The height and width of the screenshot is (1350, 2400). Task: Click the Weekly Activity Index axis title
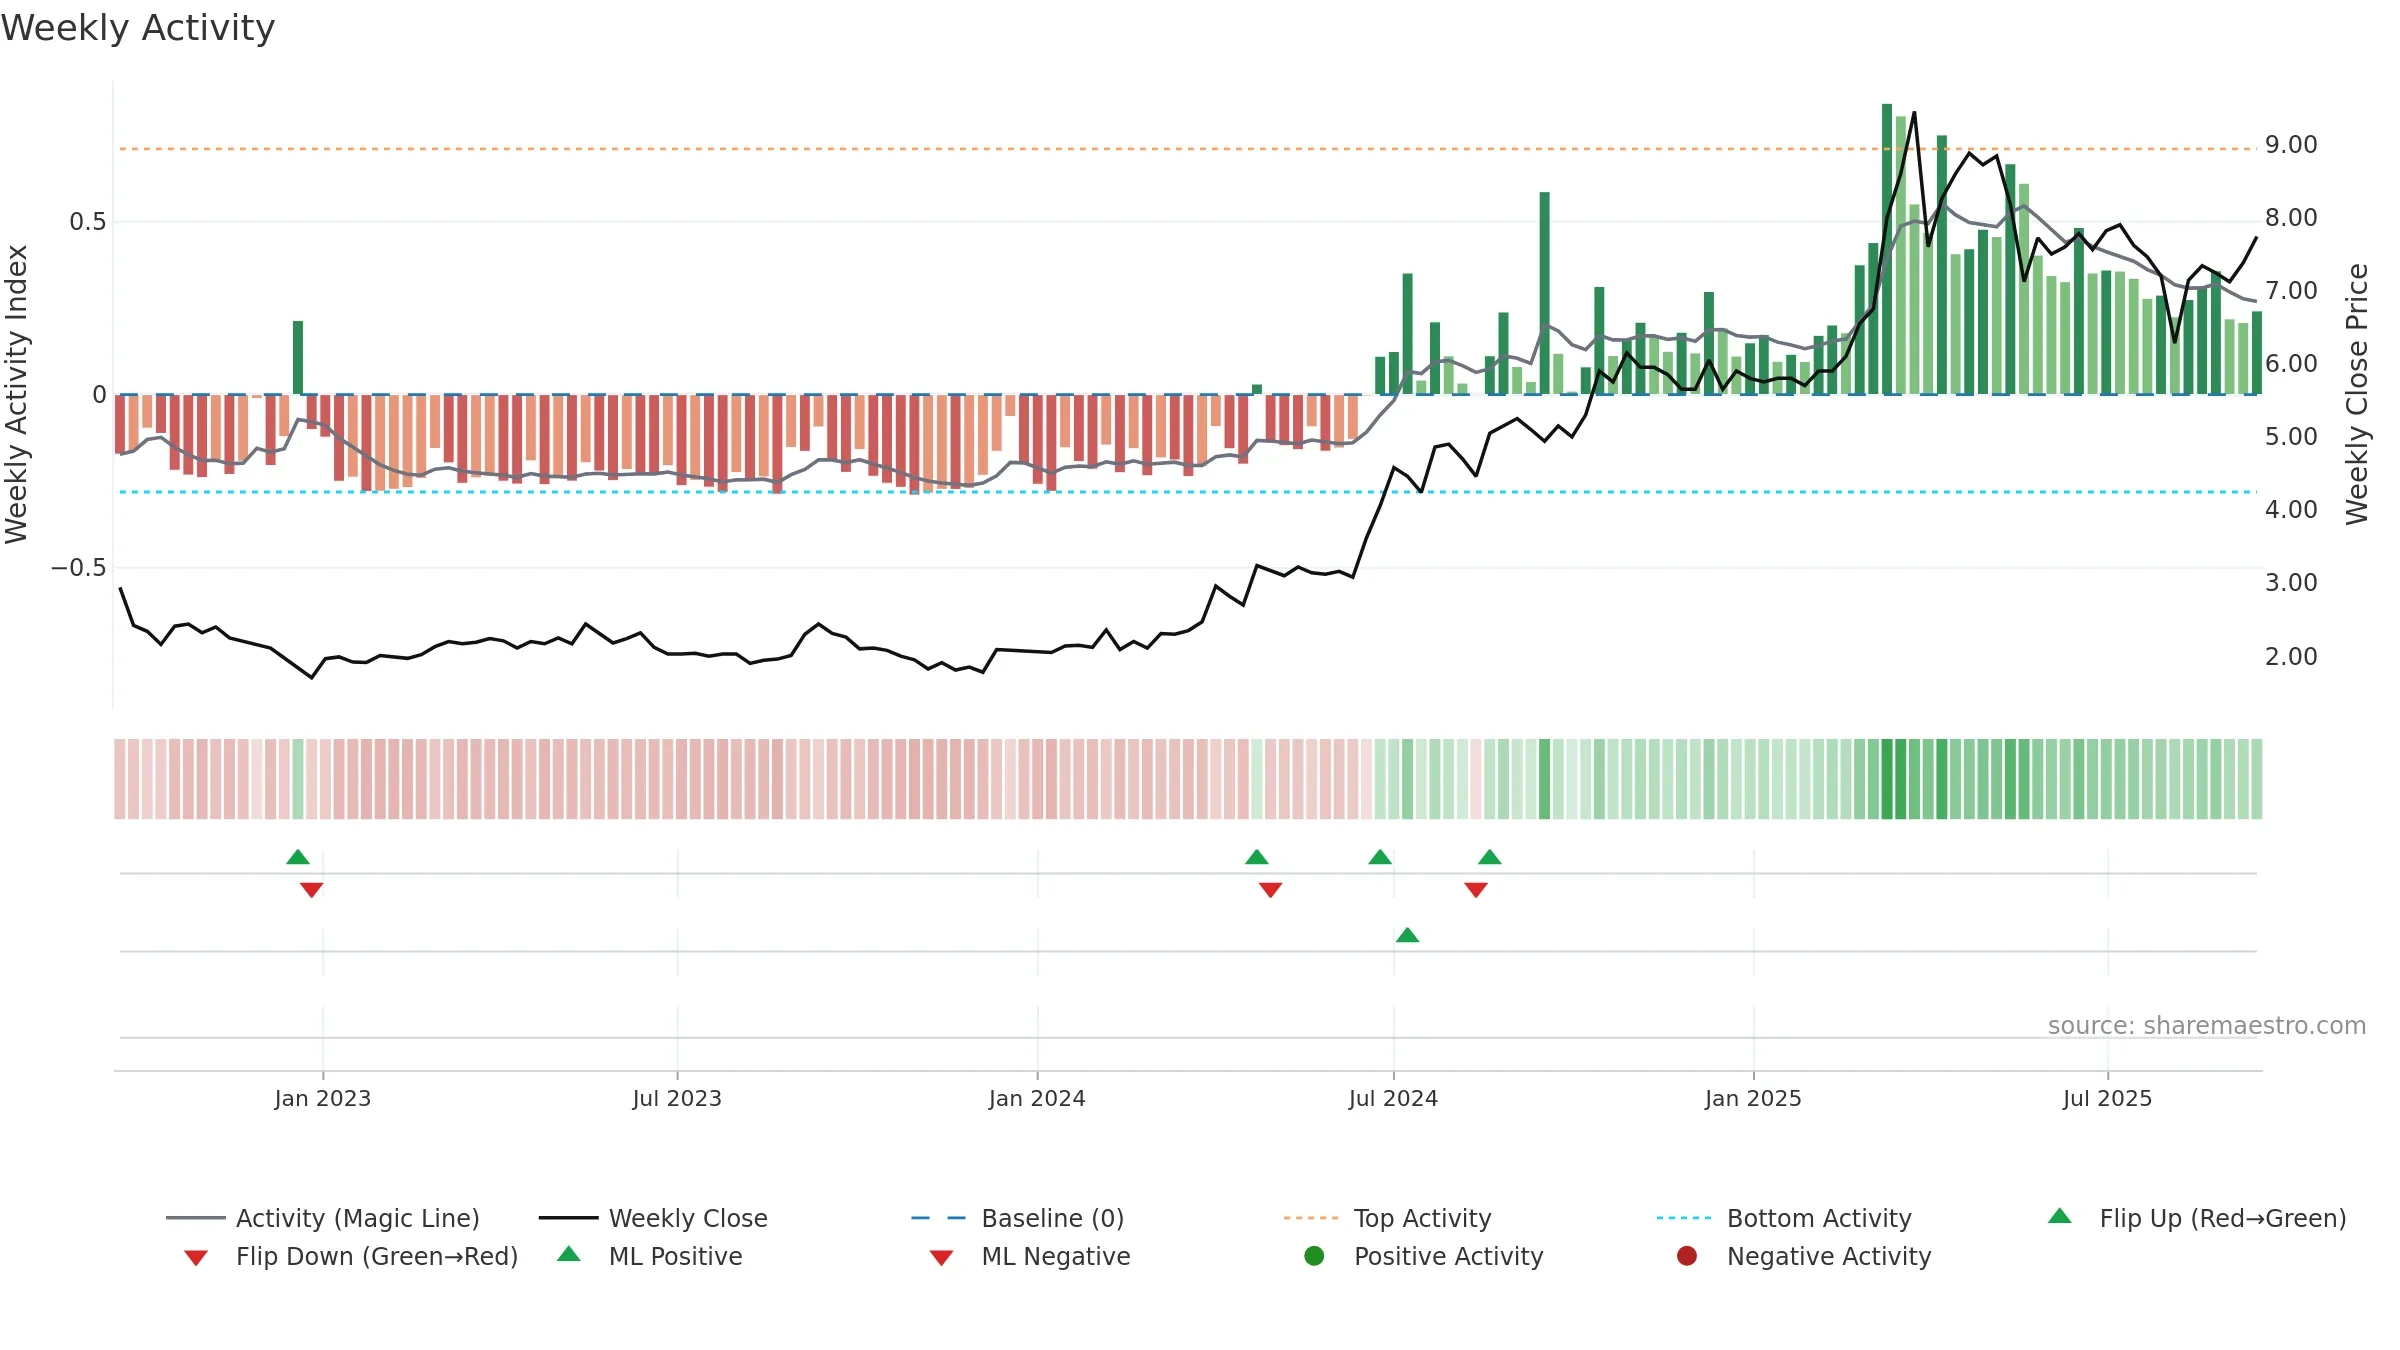[16, 394]
